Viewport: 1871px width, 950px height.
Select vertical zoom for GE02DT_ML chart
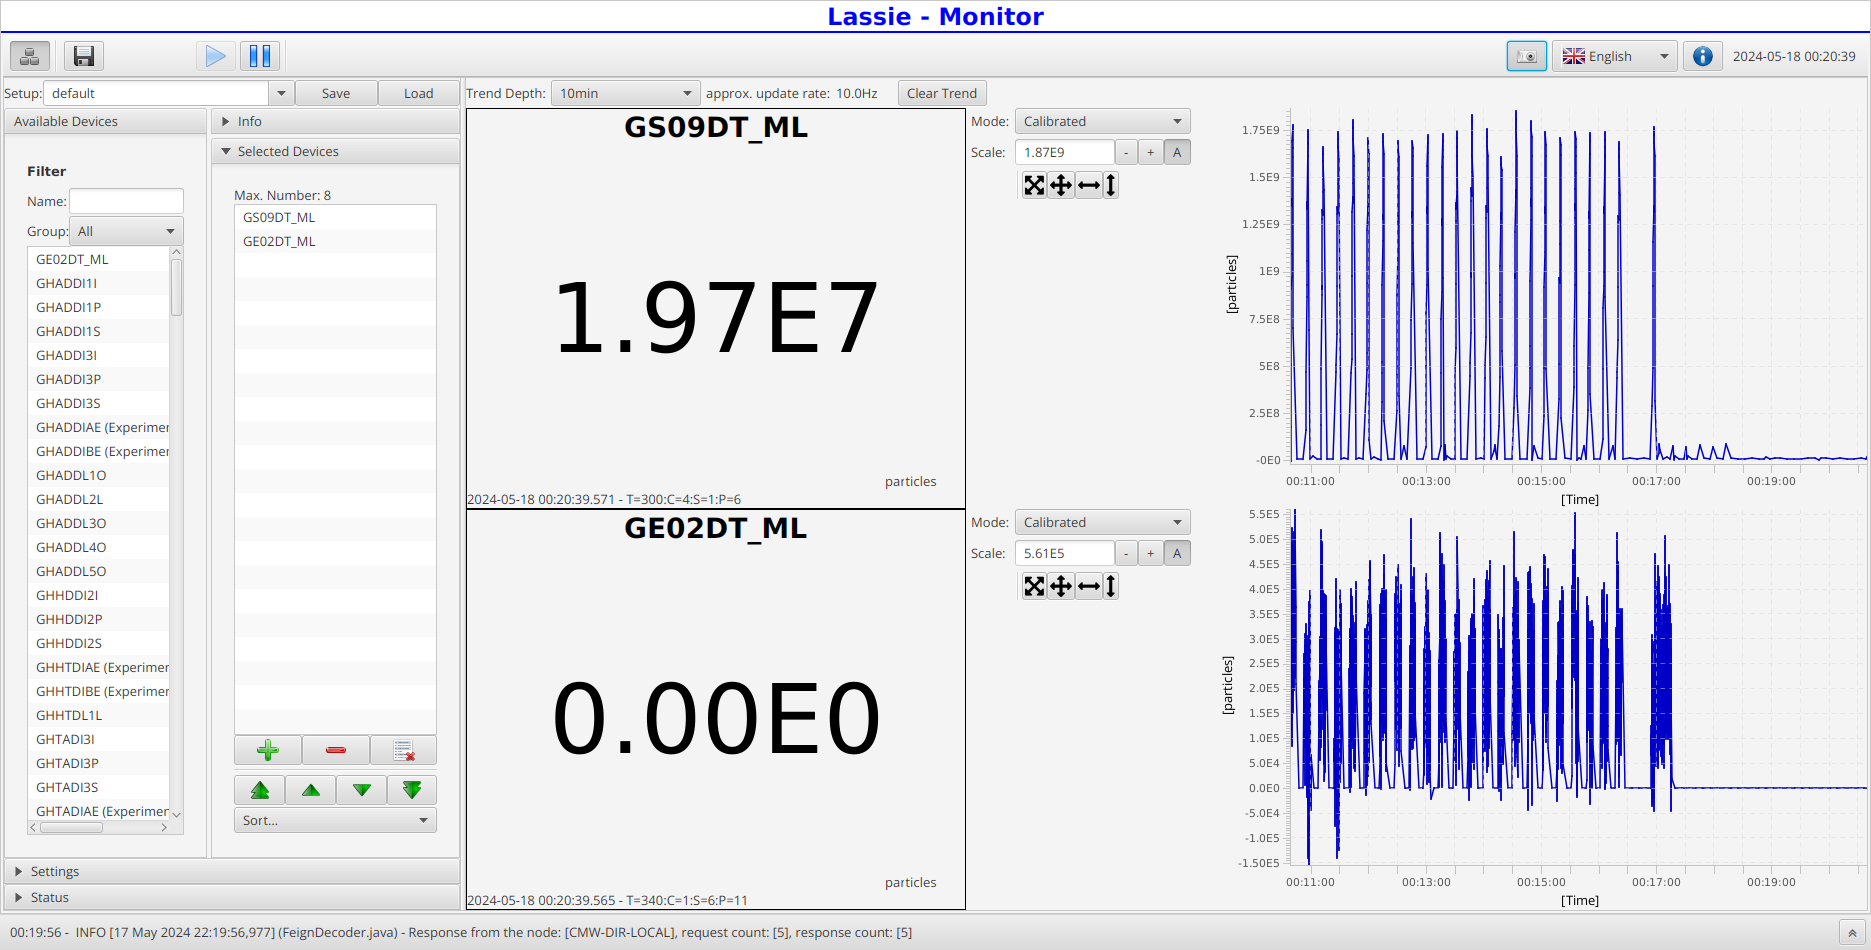[x=1111, y=586]
